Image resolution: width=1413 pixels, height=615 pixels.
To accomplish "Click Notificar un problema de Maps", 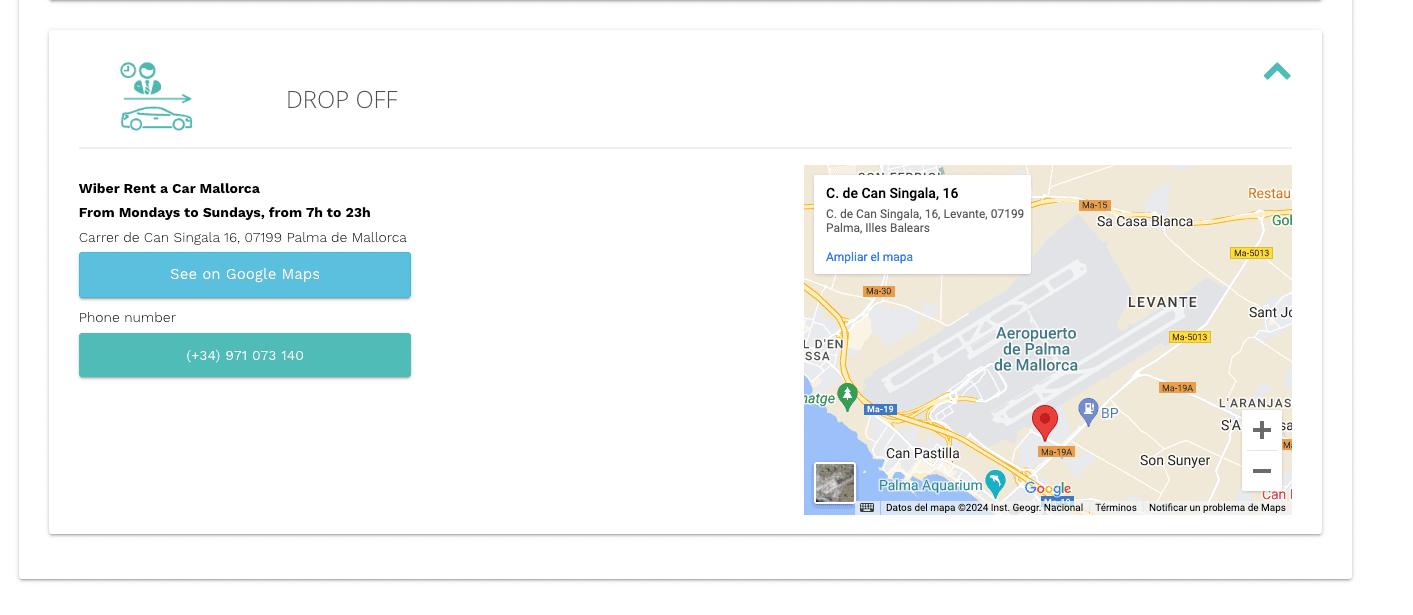I will tap(1217, 508).
